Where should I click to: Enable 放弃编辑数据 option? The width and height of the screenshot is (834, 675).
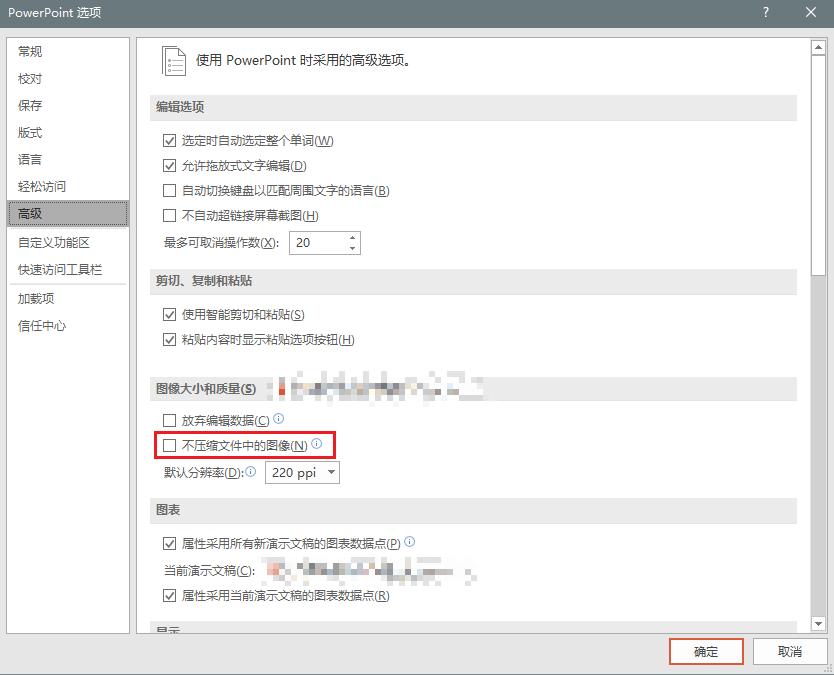tap(169, 418)
